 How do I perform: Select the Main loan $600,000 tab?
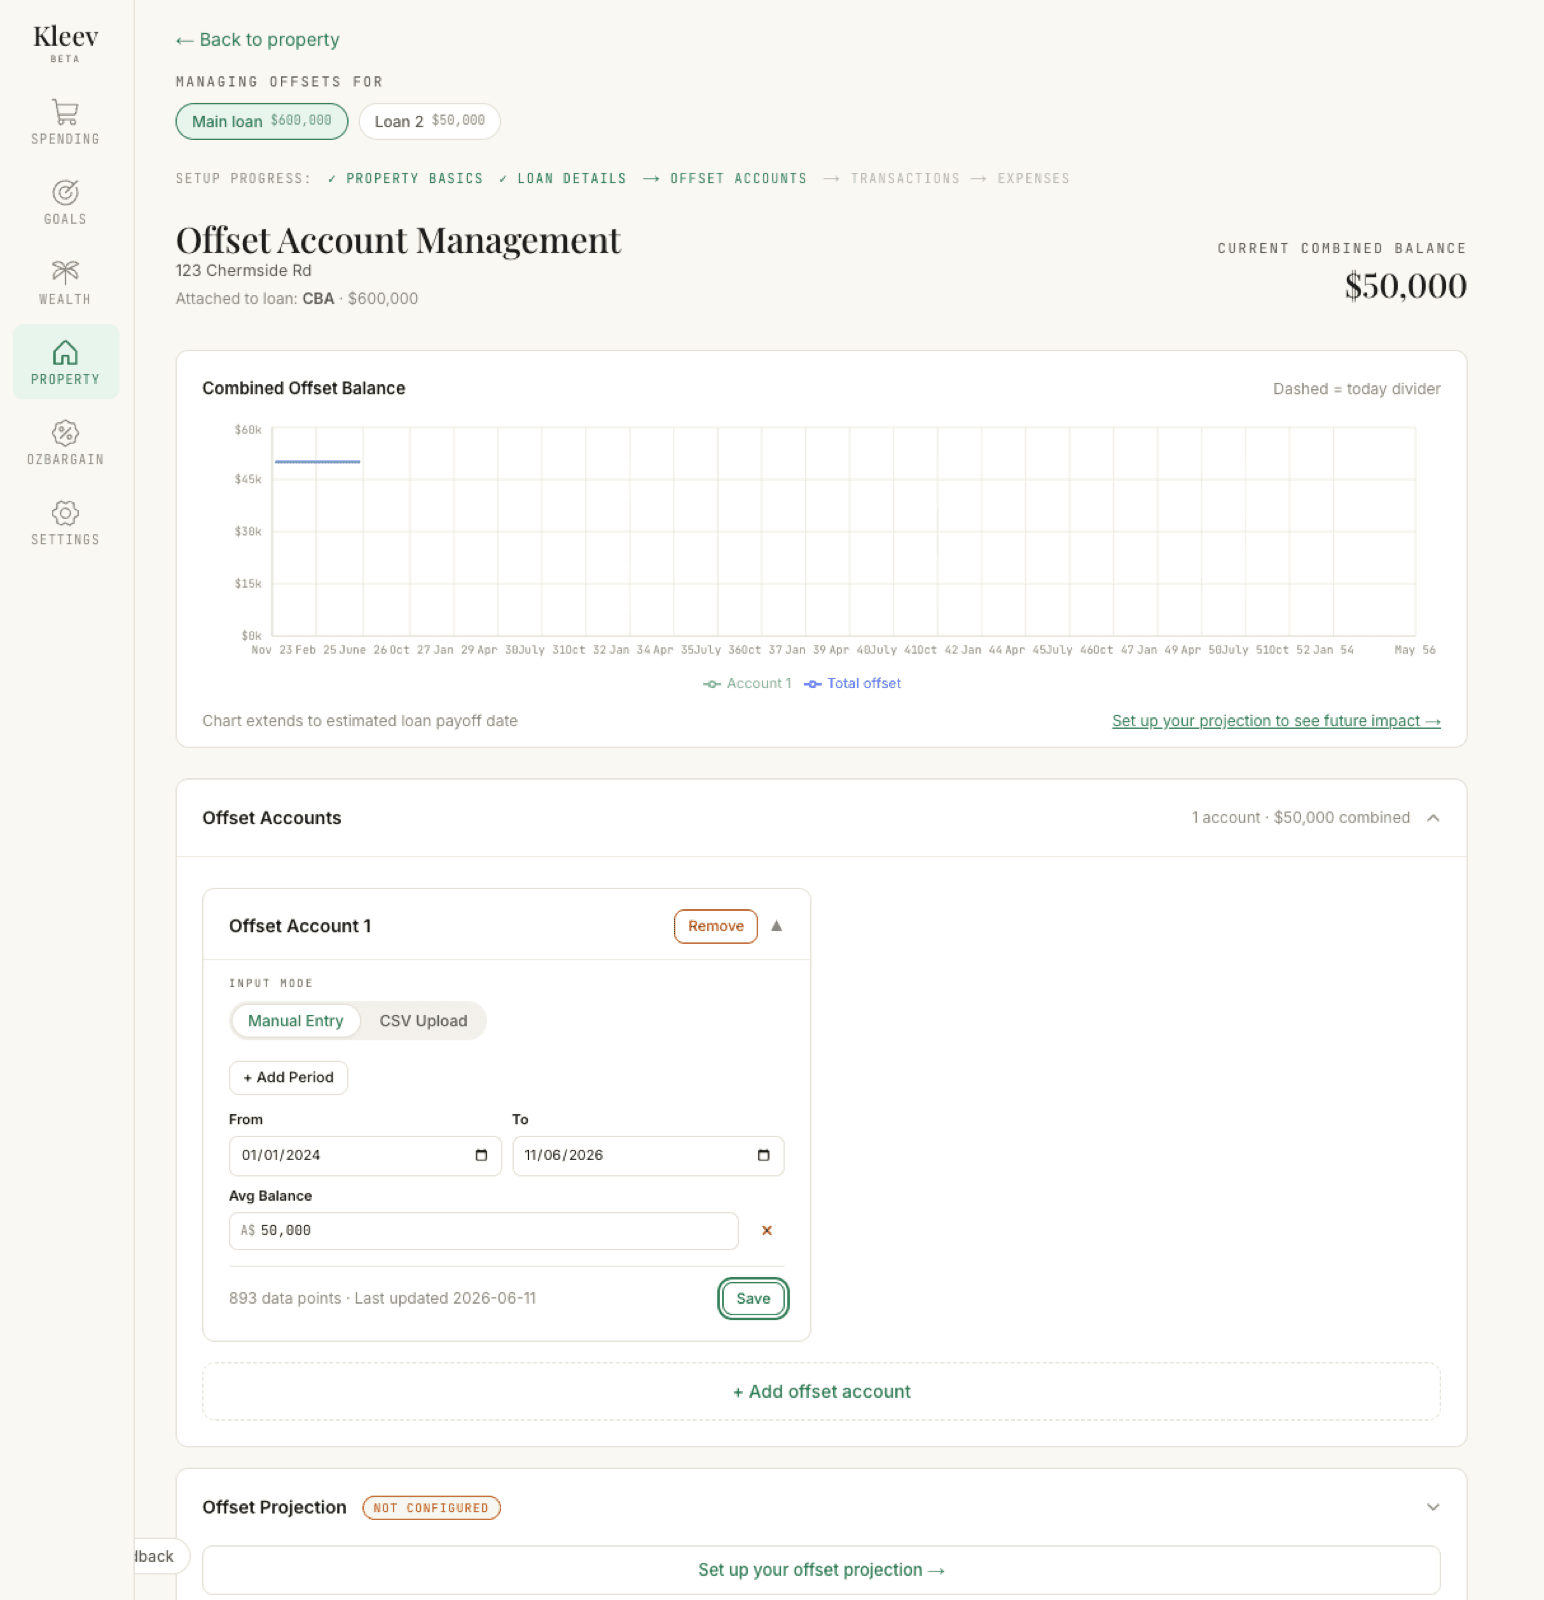coord(262,121)
